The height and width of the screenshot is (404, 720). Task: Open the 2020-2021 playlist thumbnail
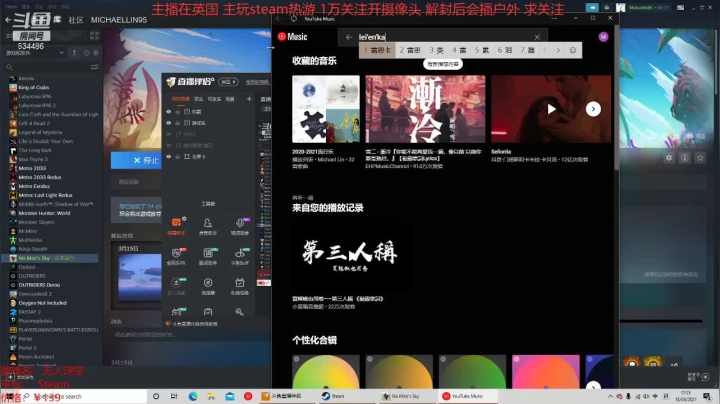pyautogui.click(x=326, y=109)
